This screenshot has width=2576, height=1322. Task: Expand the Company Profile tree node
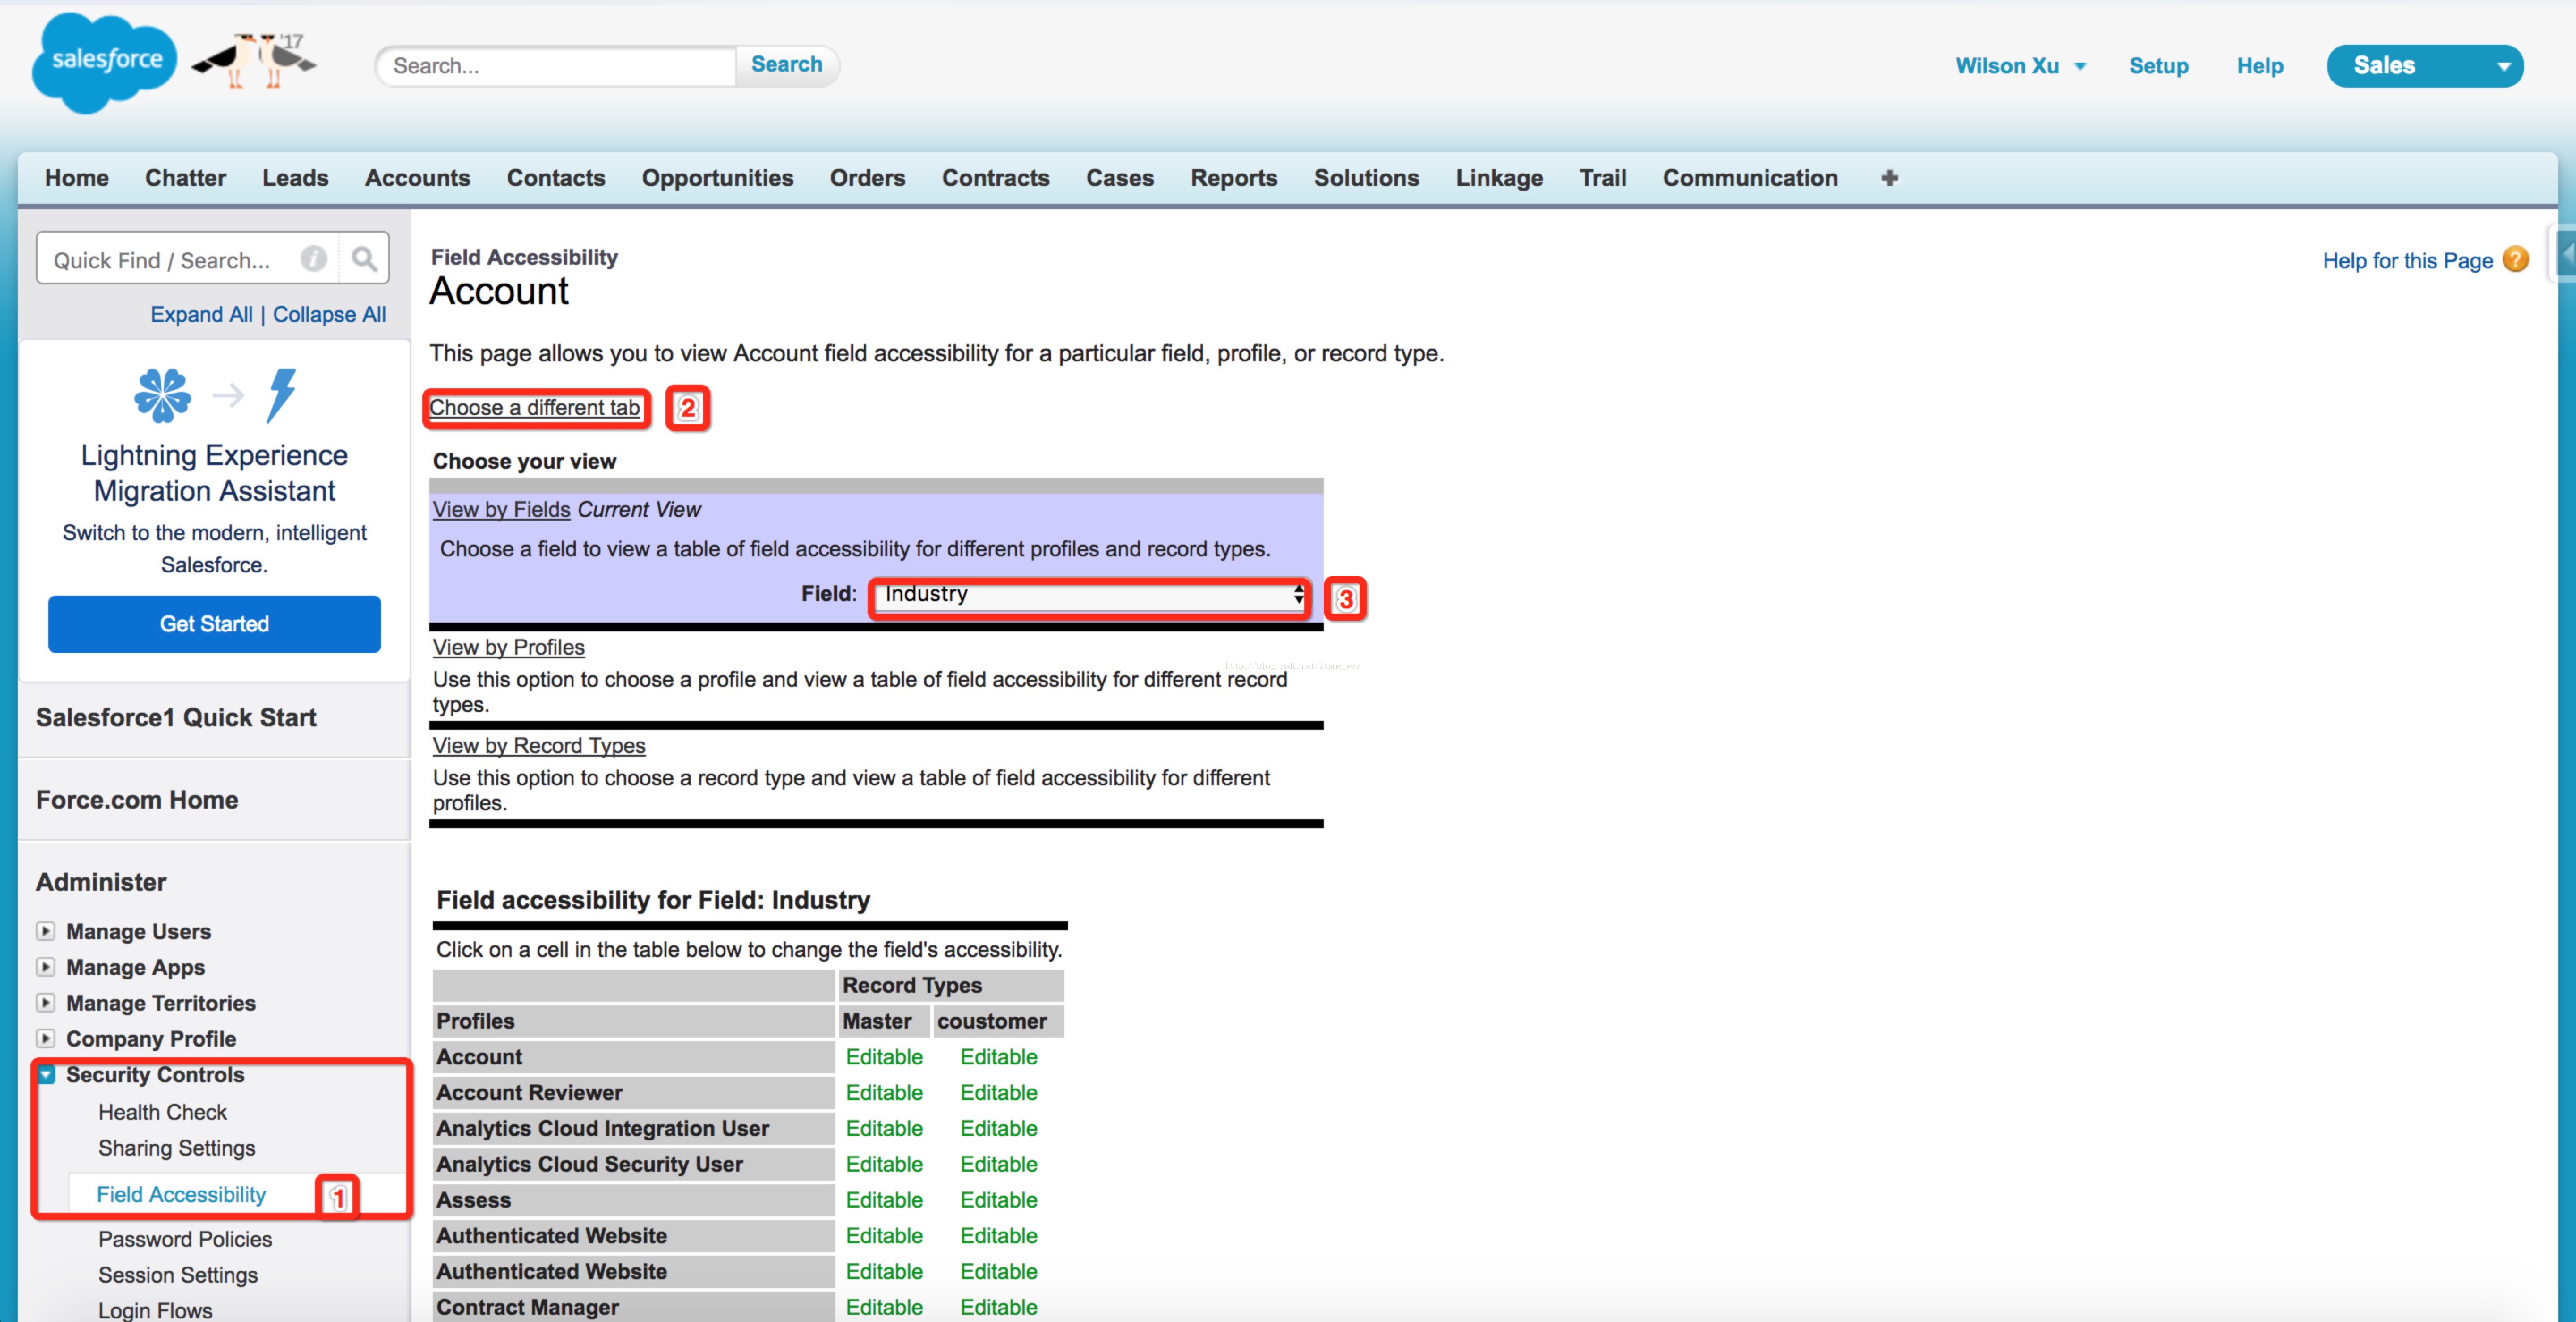click(x=46, y=1039)
